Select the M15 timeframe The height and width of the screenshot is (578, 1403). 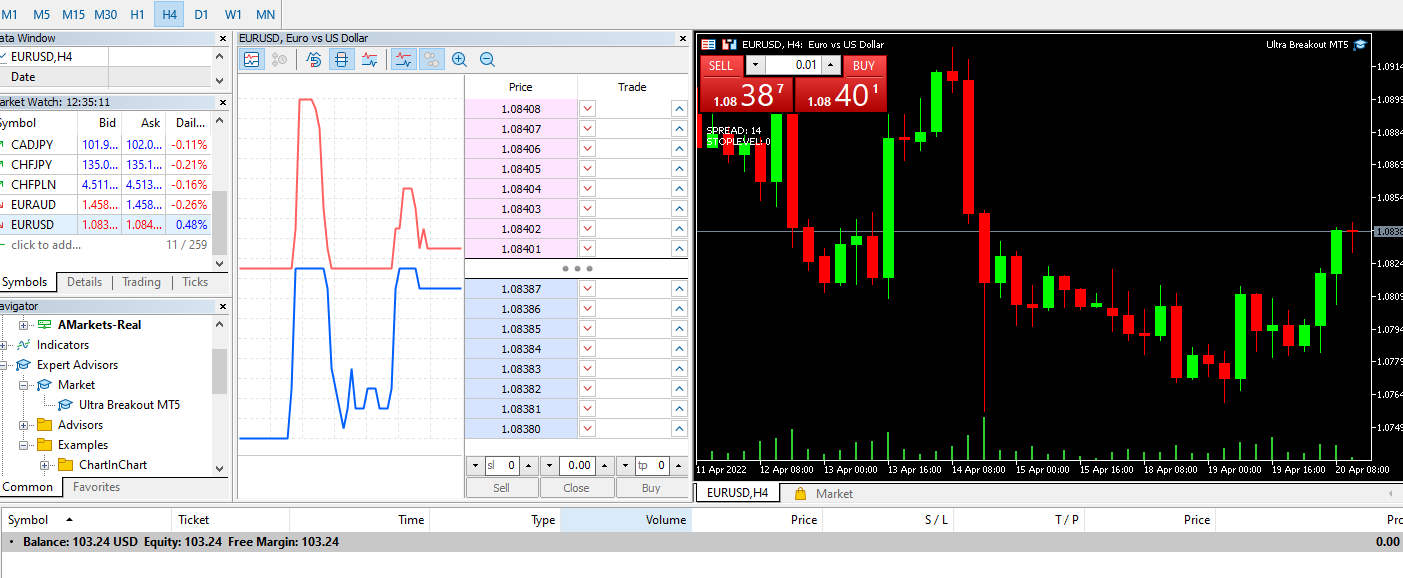pos(73,14)
